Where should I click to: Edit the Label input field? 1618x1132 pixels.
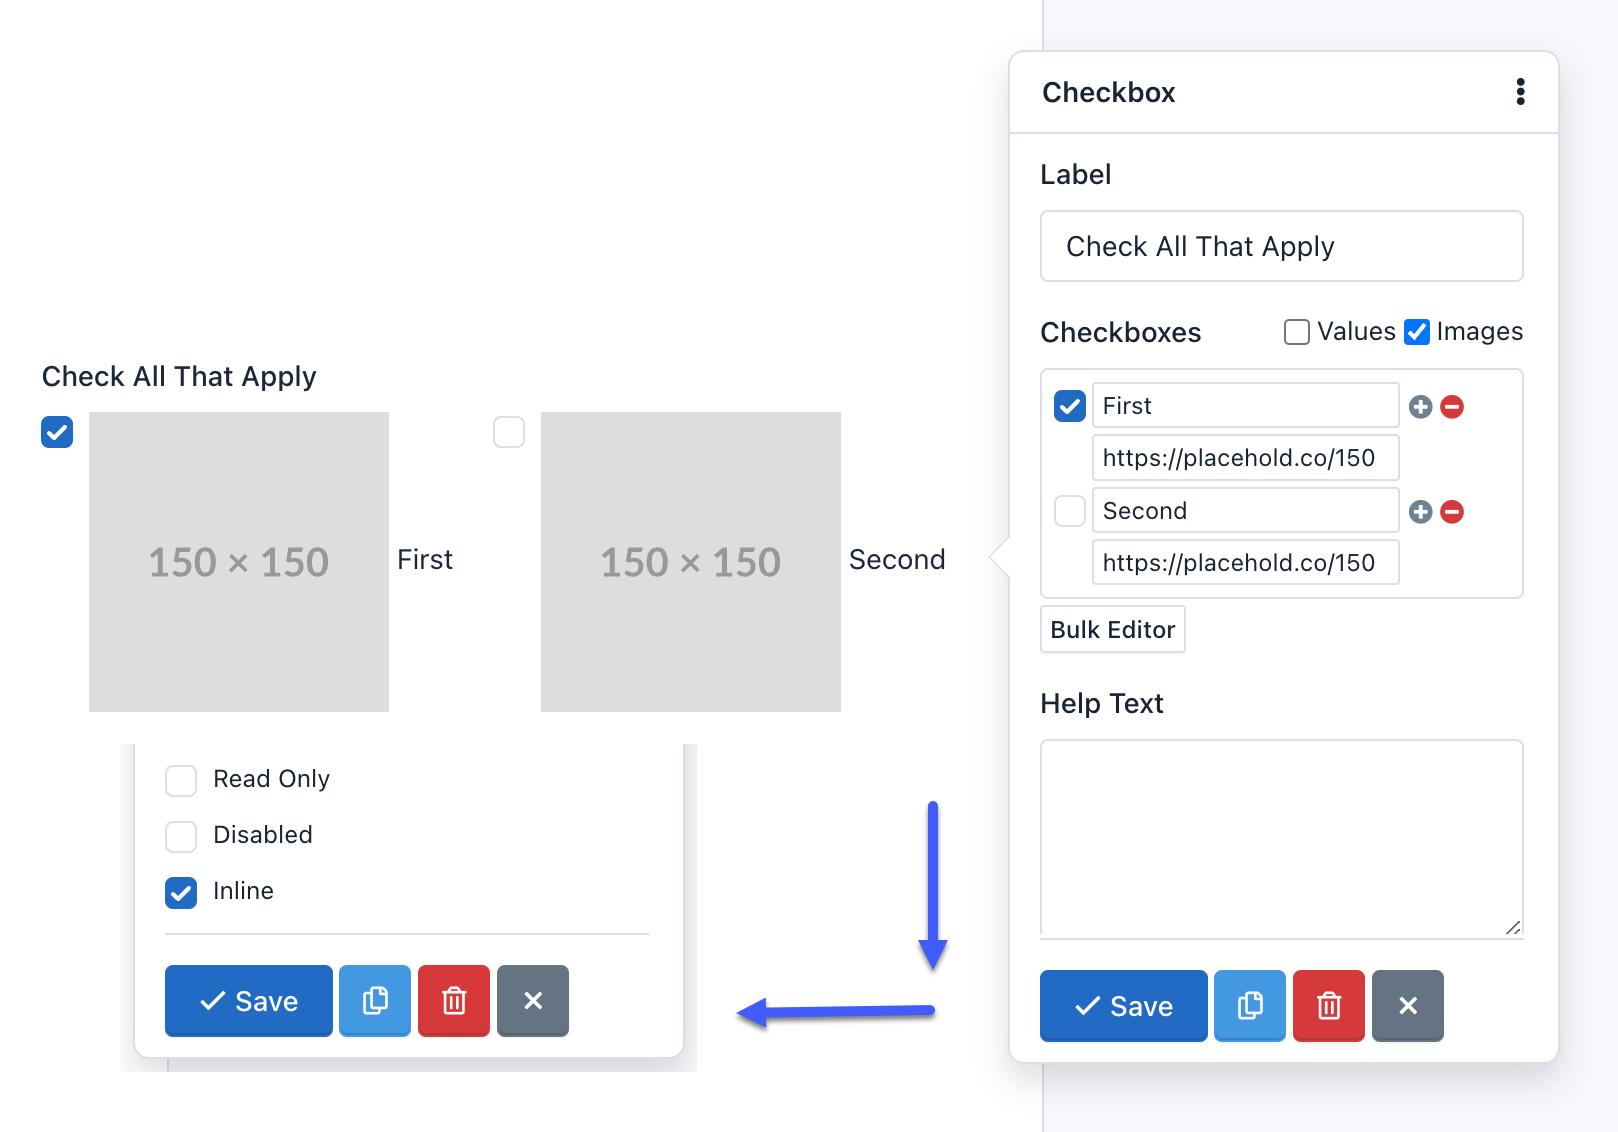(1281, 246)
